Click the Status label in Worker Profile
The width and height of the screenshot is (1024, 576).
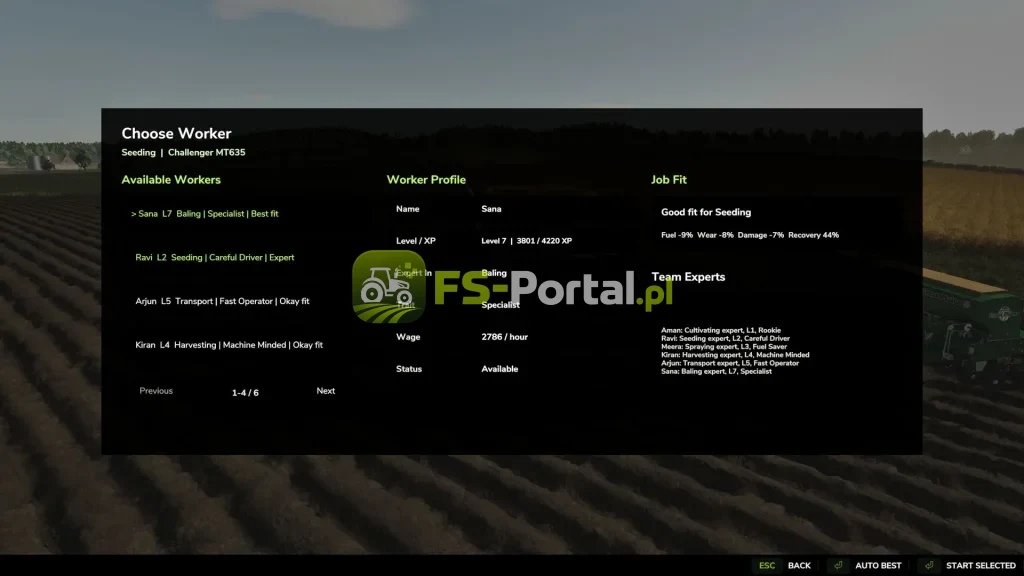(409, 369)
